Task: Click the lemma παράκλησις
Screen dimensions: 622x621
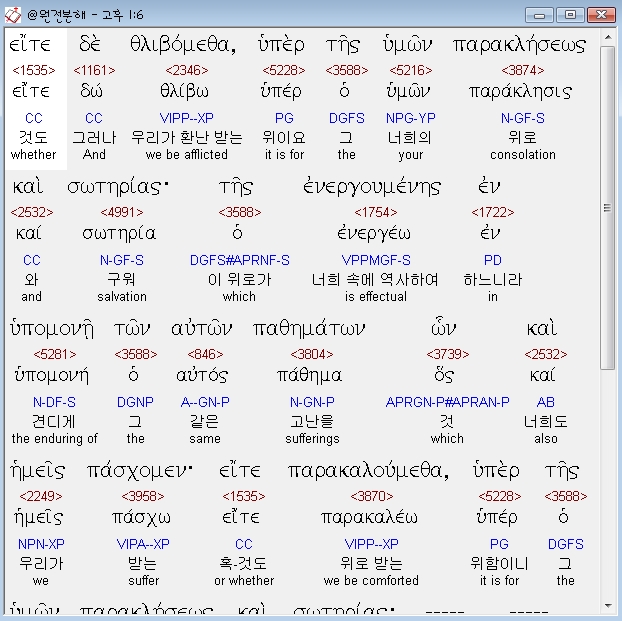Action: point(520,91)
